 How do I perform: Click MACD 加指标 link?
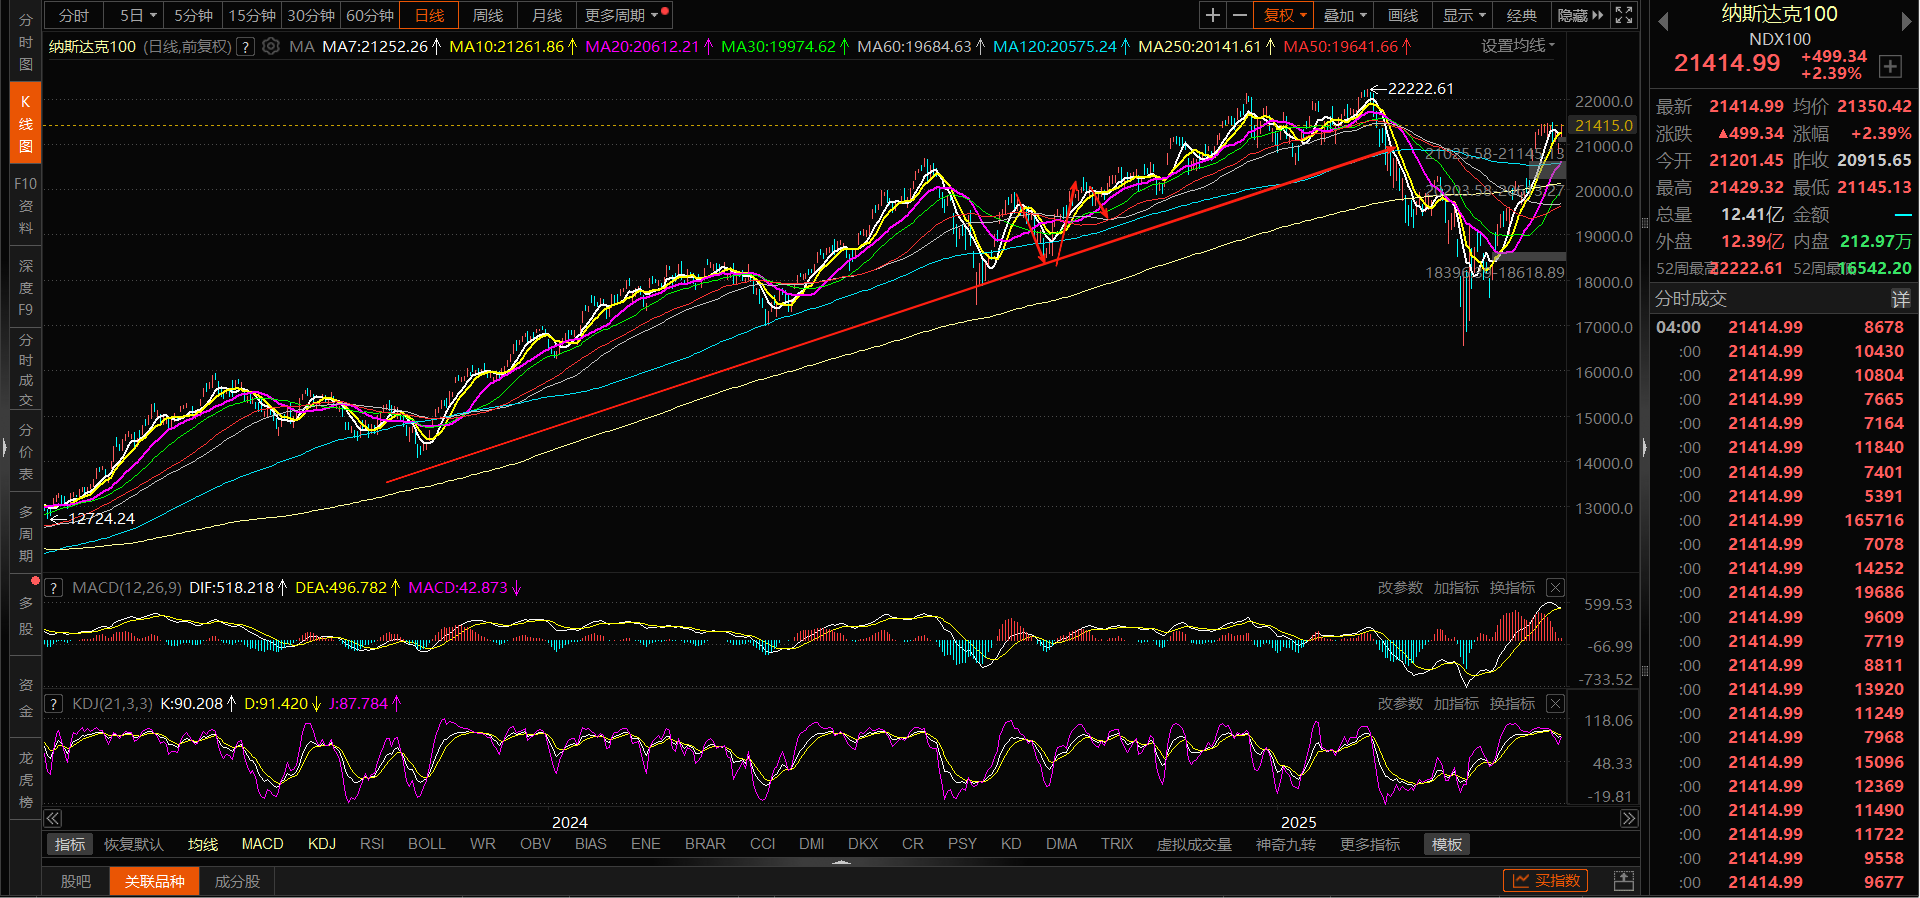point(1456,588)
